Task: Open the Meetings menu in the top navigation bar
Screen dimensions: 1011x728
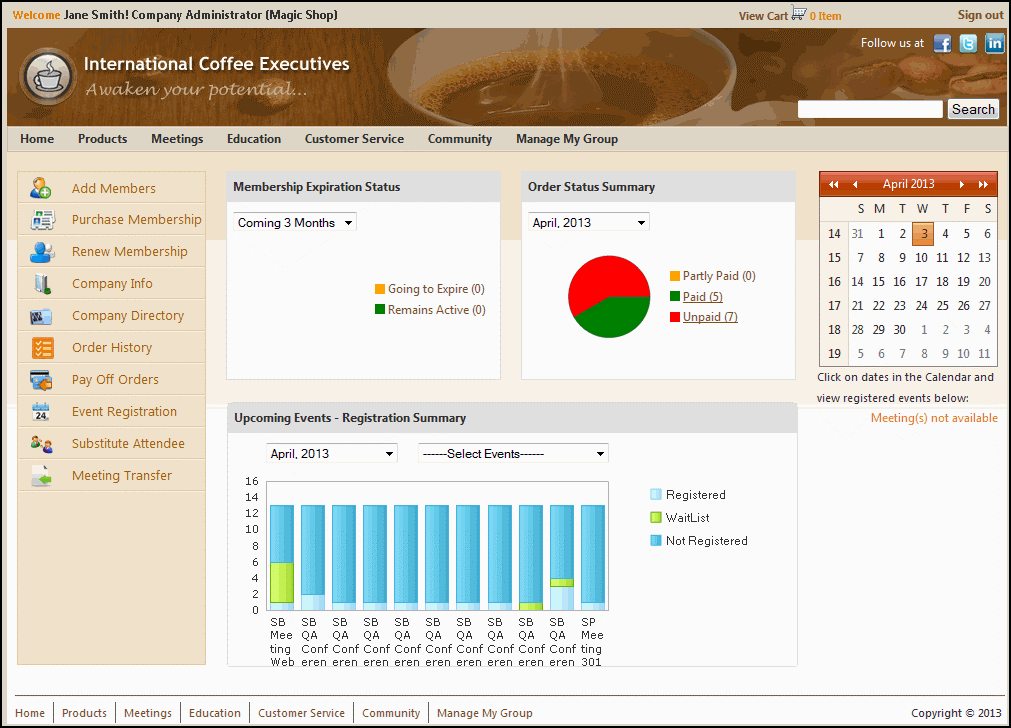Action: click(x=177, y=139)
